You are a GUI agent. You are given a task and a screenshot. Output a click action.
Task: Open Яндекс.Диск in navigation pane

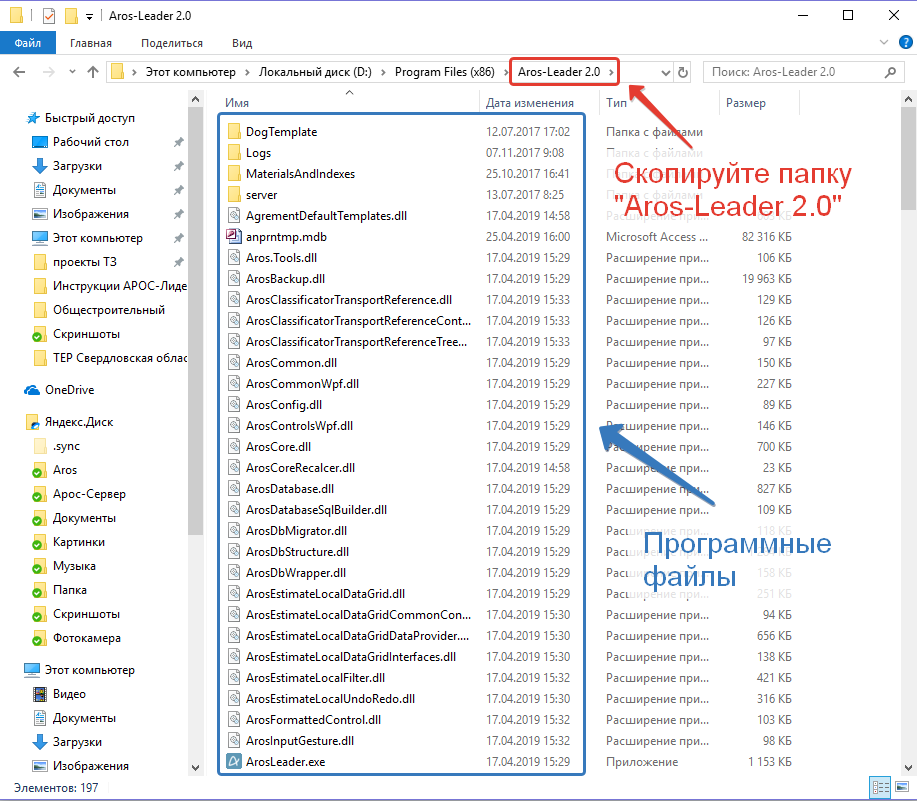coord(79,422)
